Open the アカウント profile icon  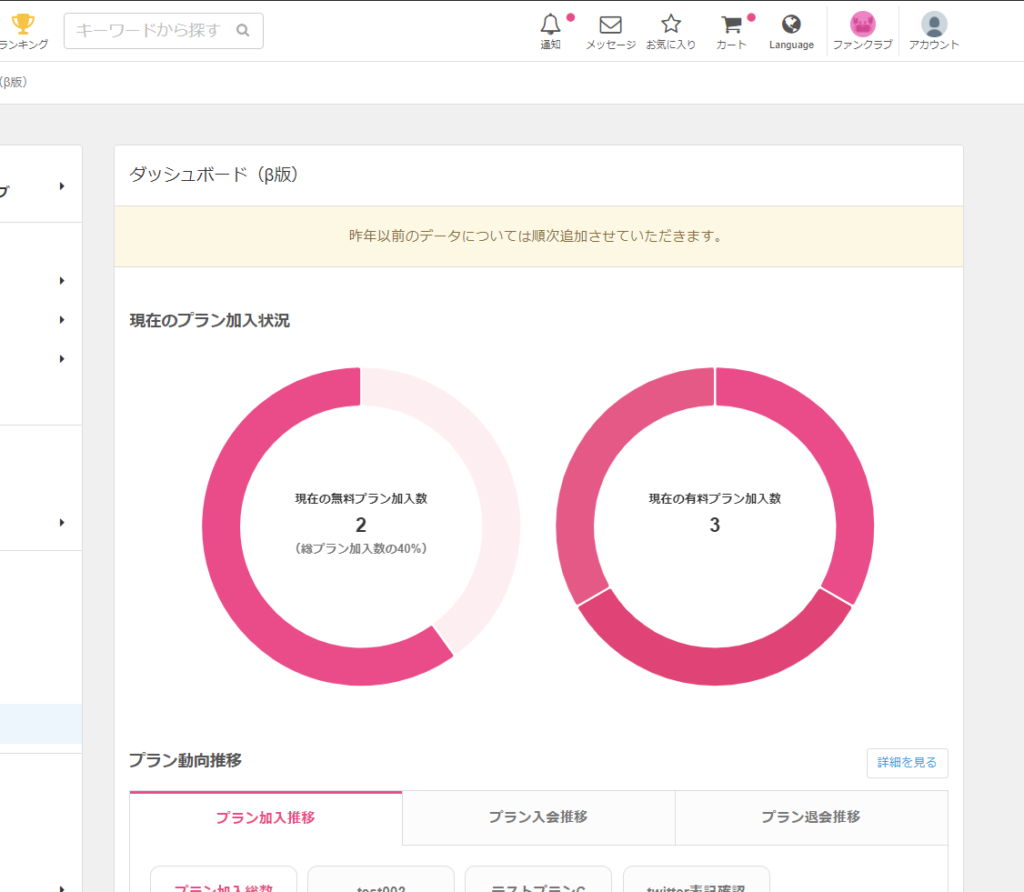[934, 22]
